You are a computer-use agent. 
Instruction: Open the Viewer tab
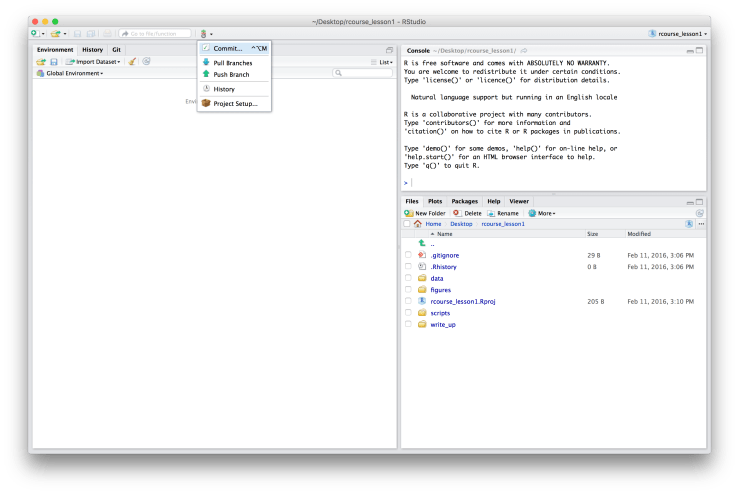(x=519, y=201)
